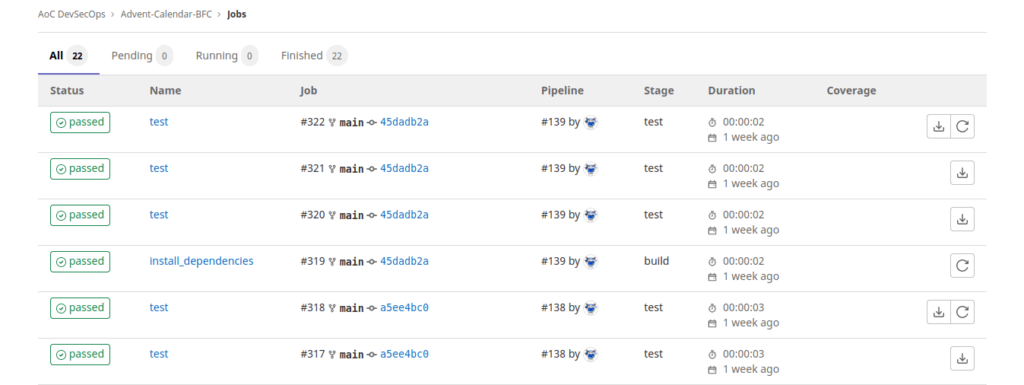Retry the install_dependencies job #319

[962, 266]
